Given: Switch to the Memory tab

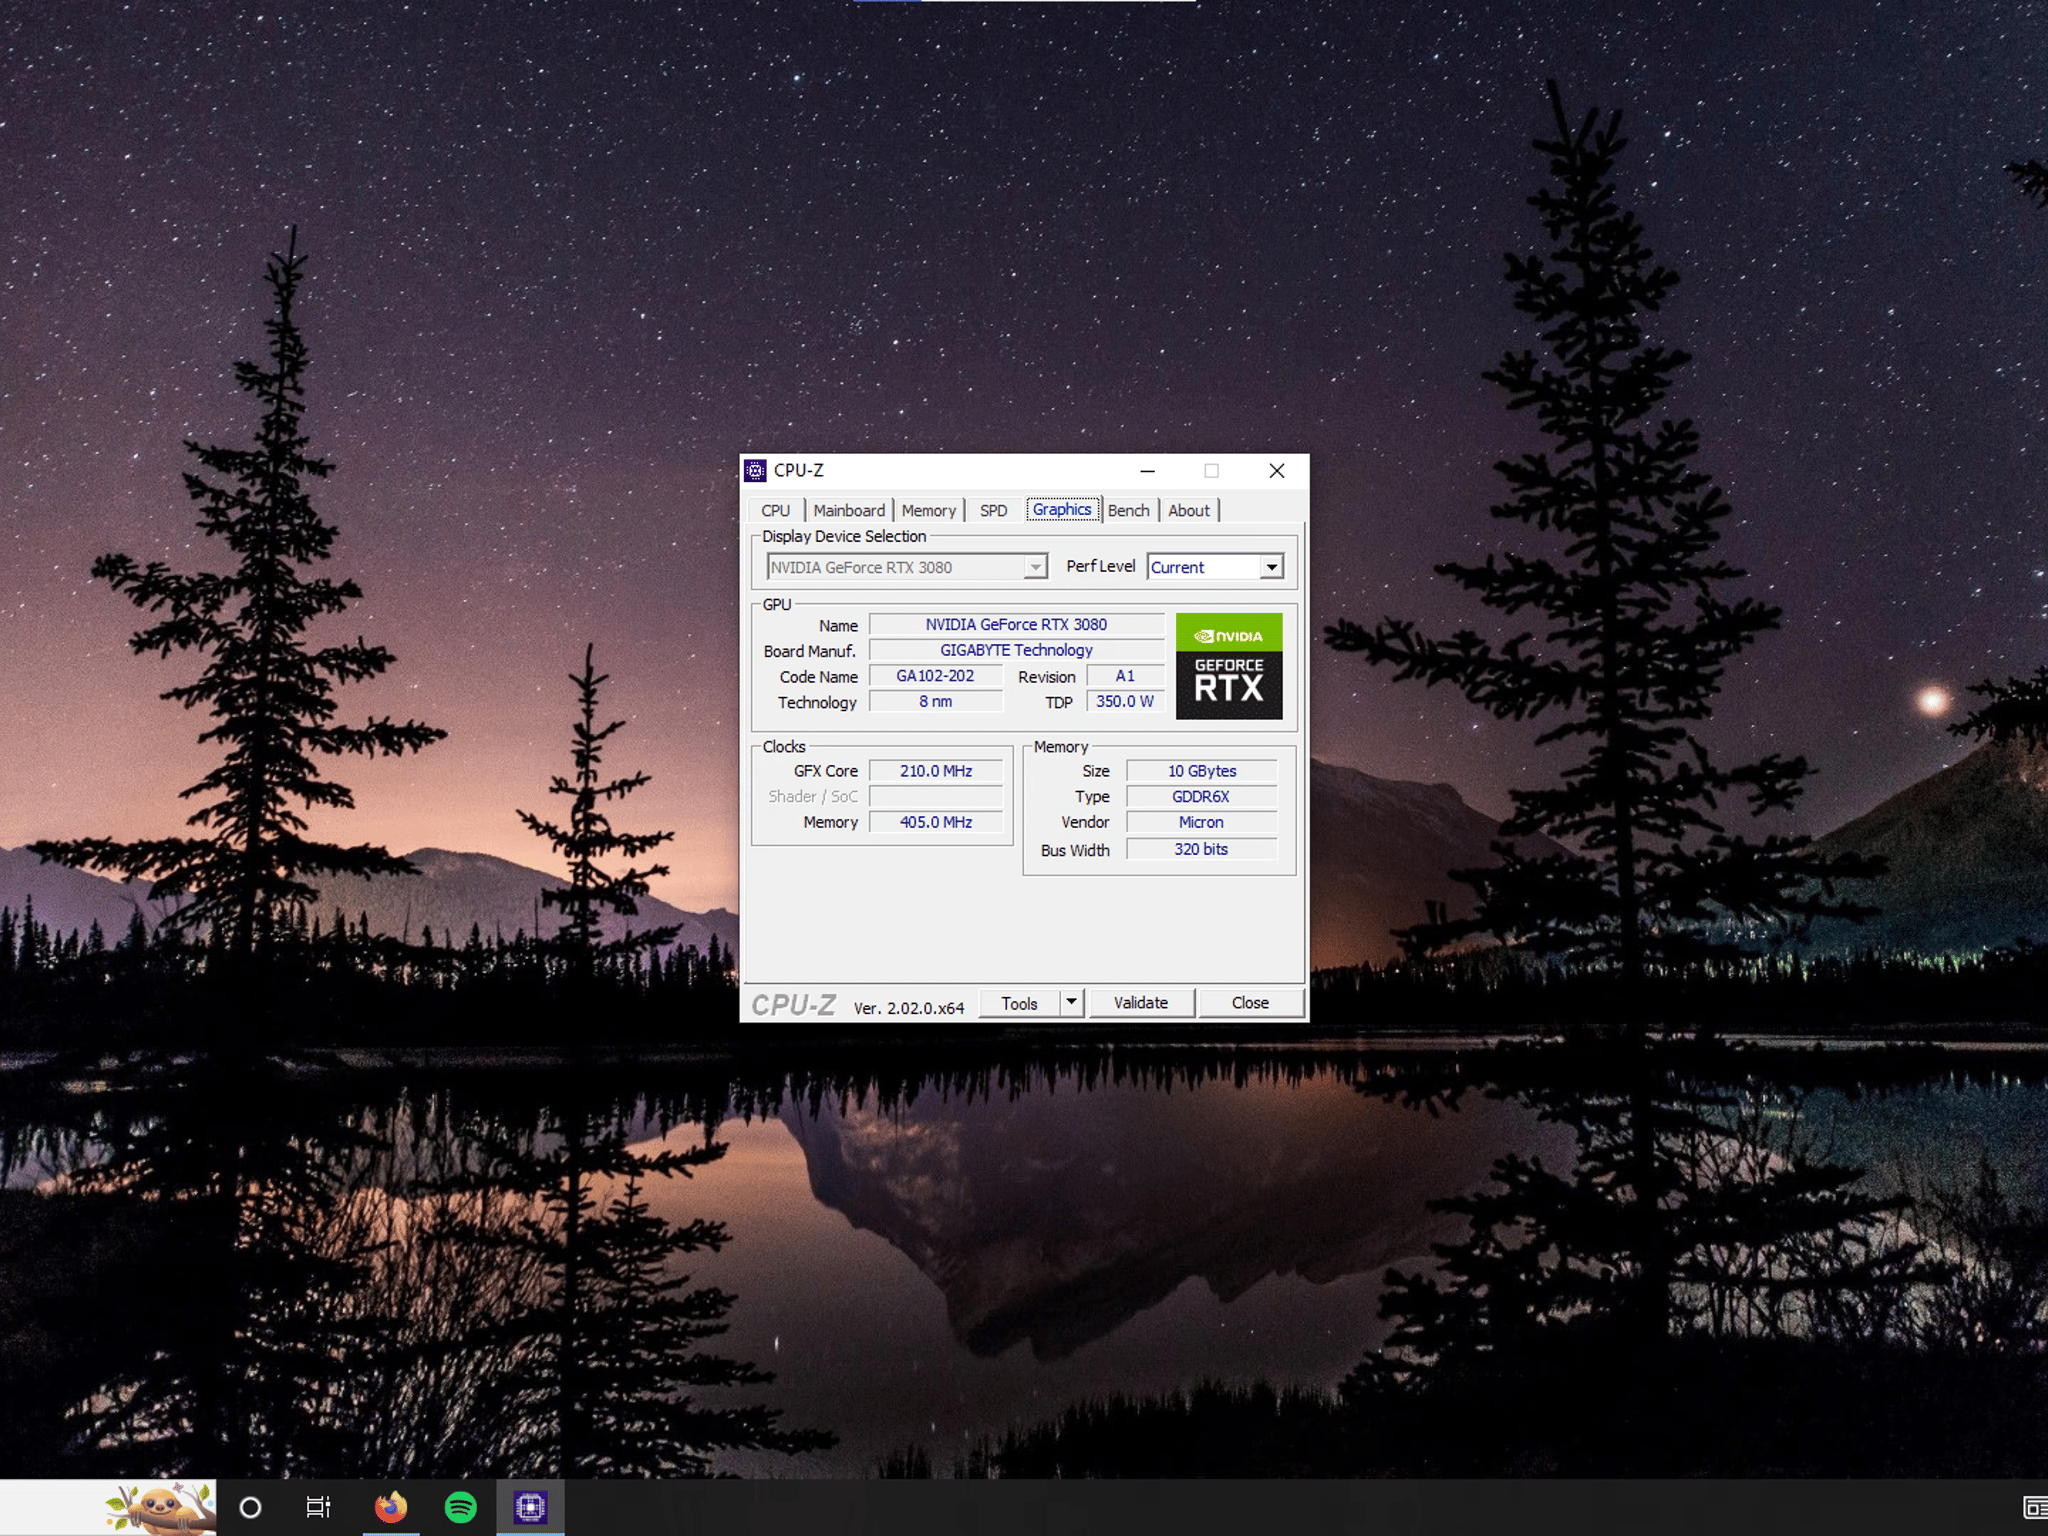Looking at the screenshot, I should click(x=929, y=510).
